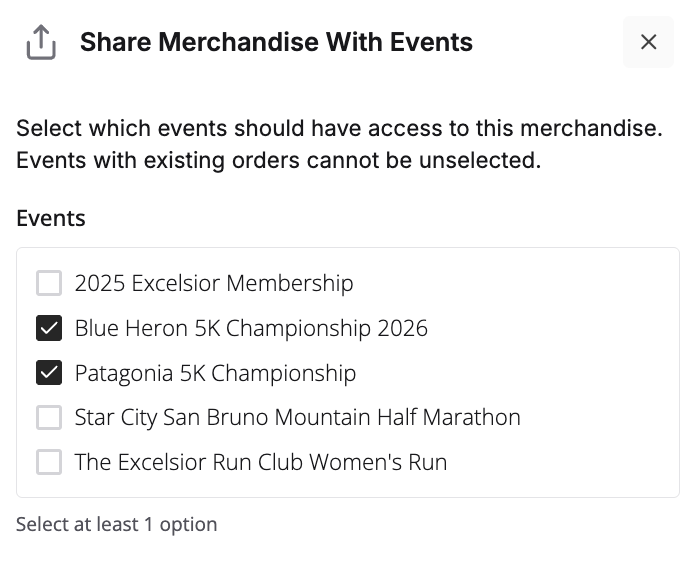This screenshot has height=562, width=696.
Task: Uncheck the Patagonia 5K Championship checkbox
Action: tap(49, 373)
